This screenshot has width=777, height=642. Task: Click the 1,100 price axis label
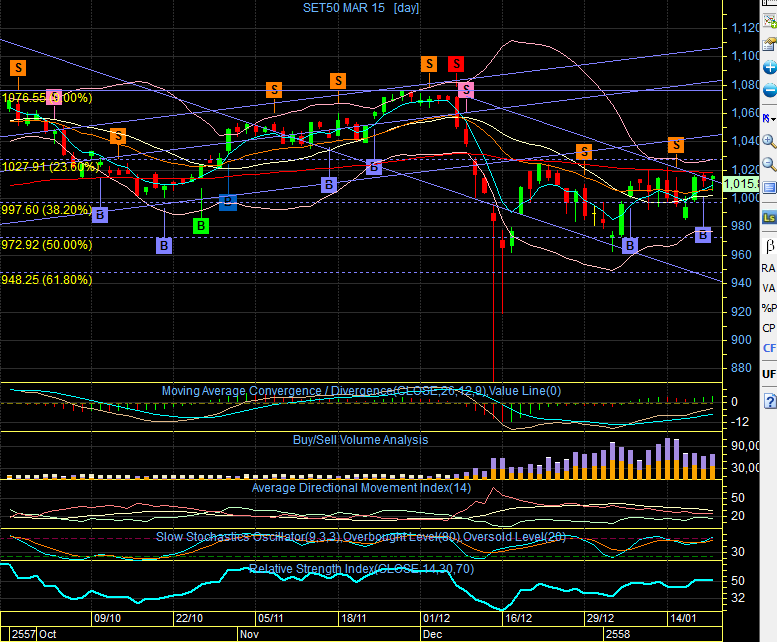(x=745, y=56)
